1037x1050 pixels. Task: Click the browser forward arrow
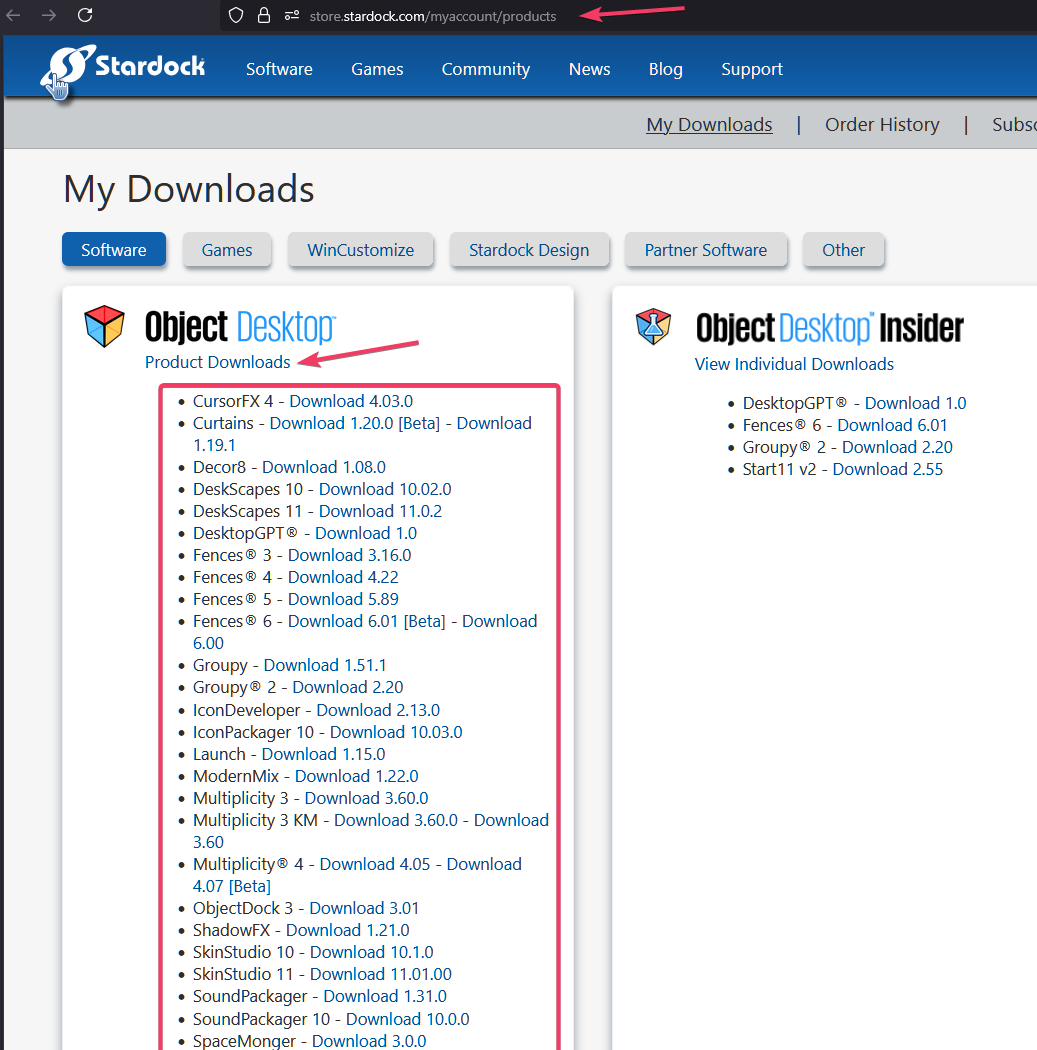tap(48, 15)
